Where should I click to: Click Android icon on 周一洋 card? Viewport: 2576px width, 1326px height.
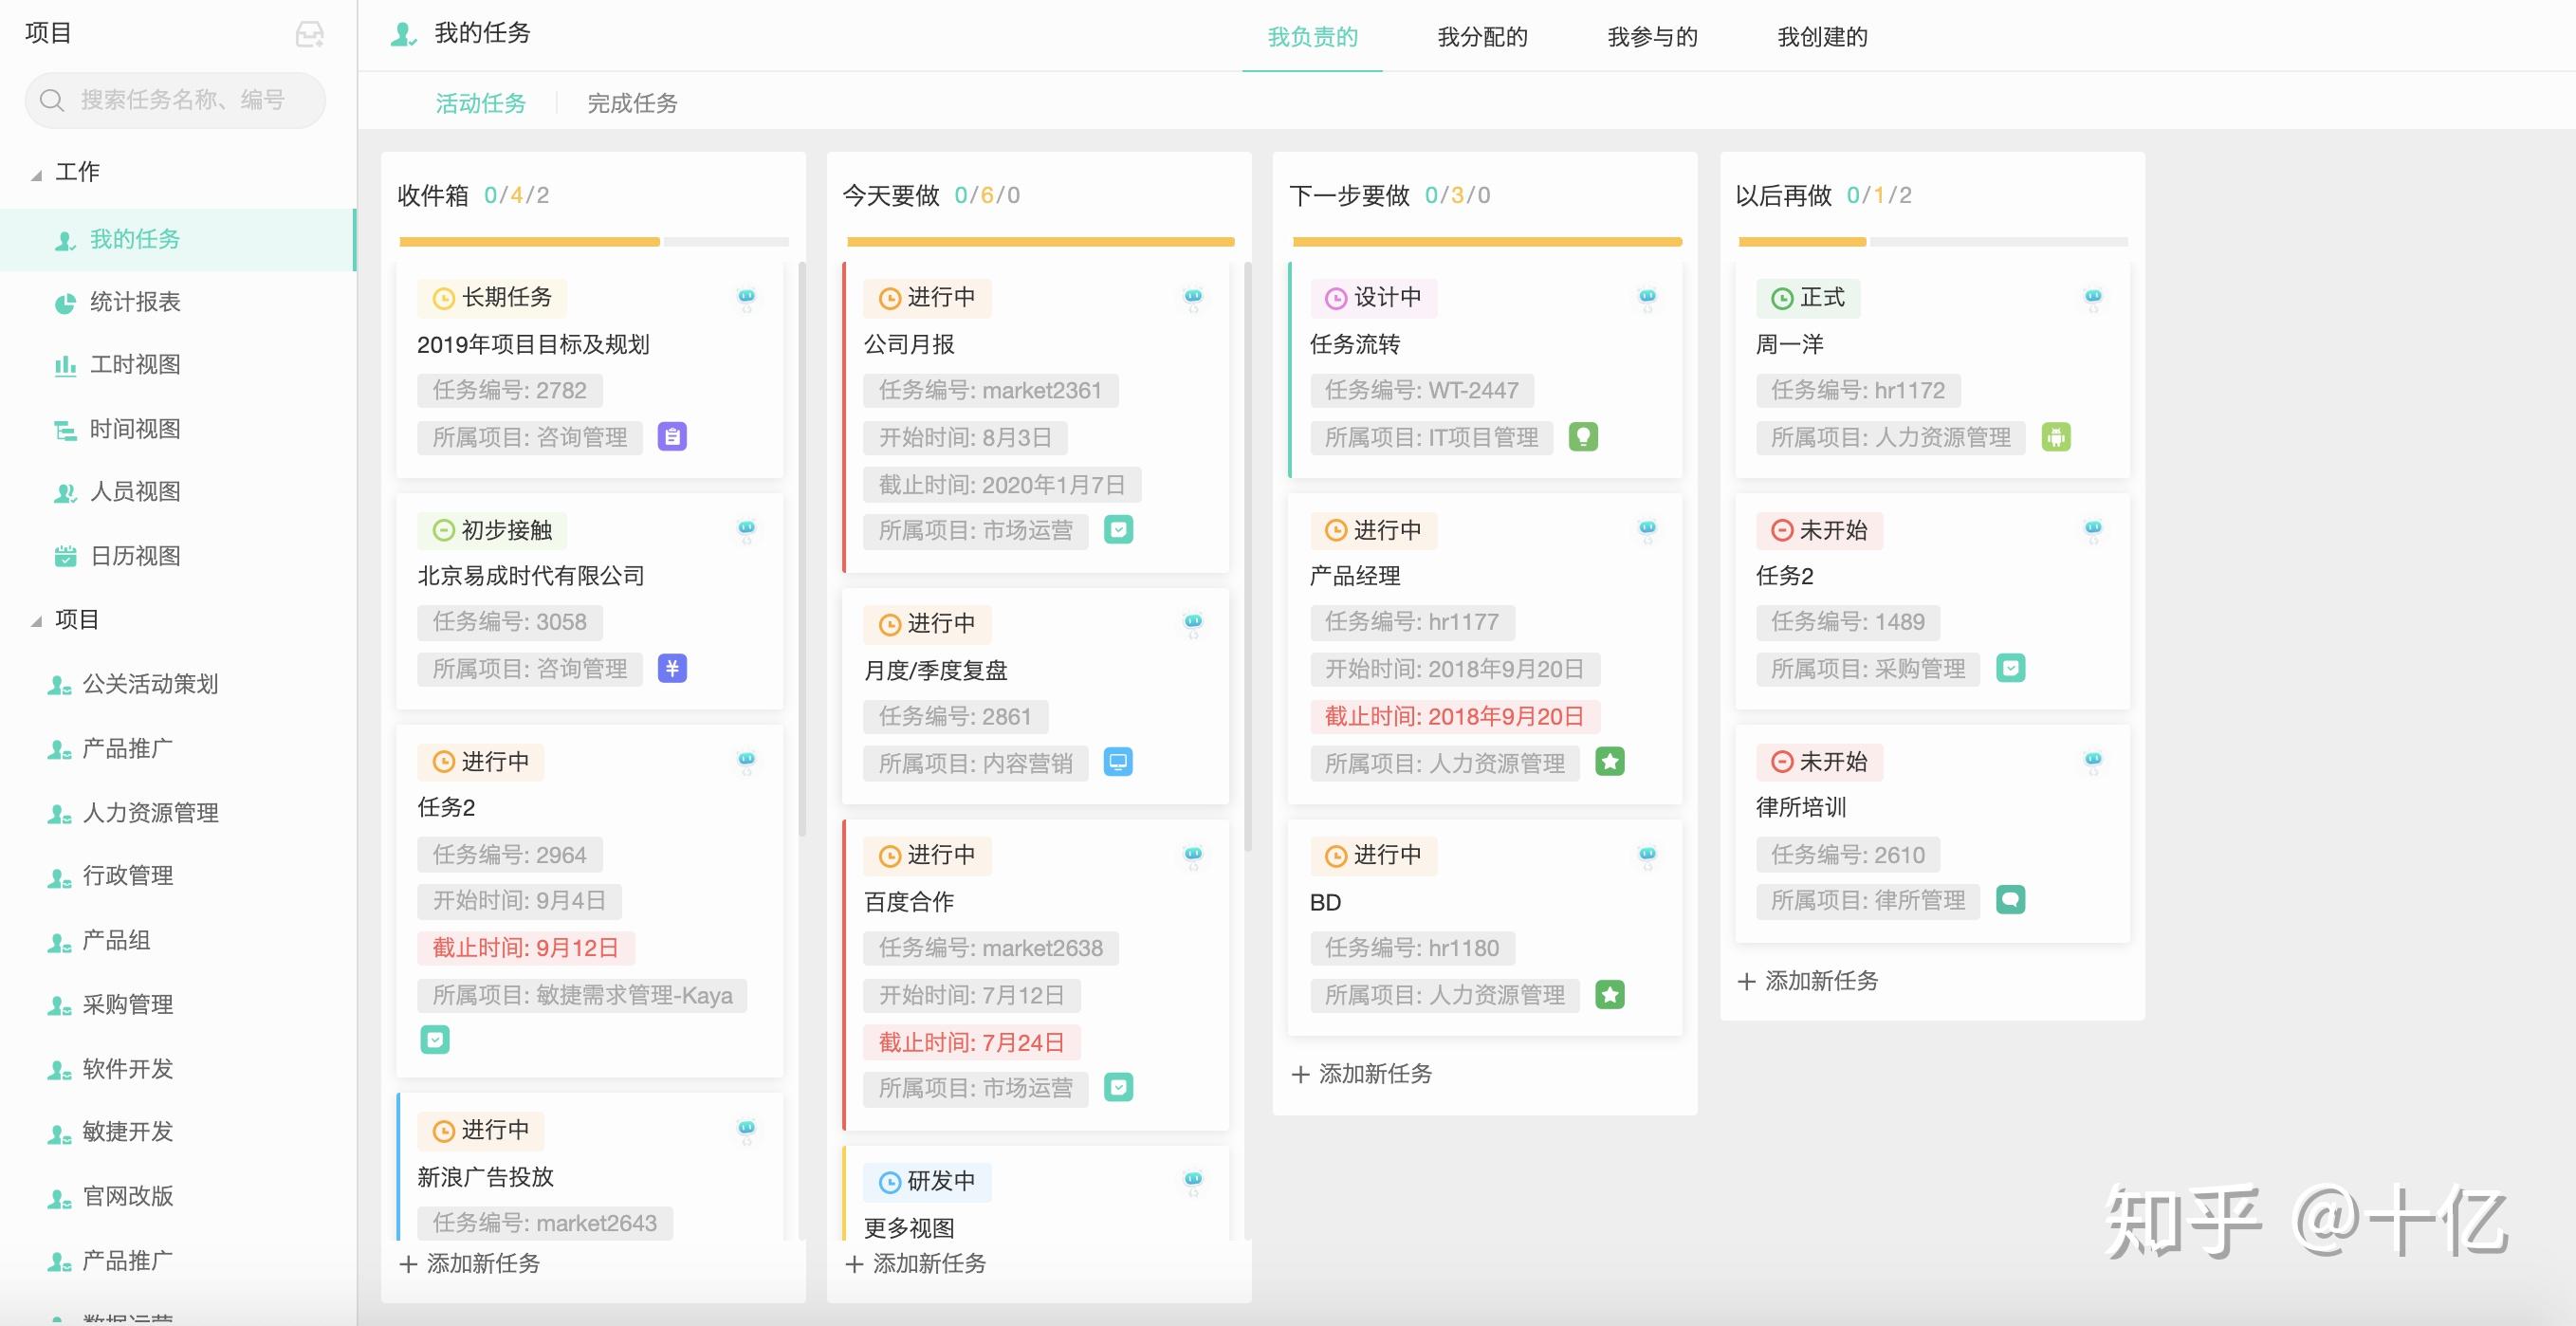click(x=2056, y=437)
